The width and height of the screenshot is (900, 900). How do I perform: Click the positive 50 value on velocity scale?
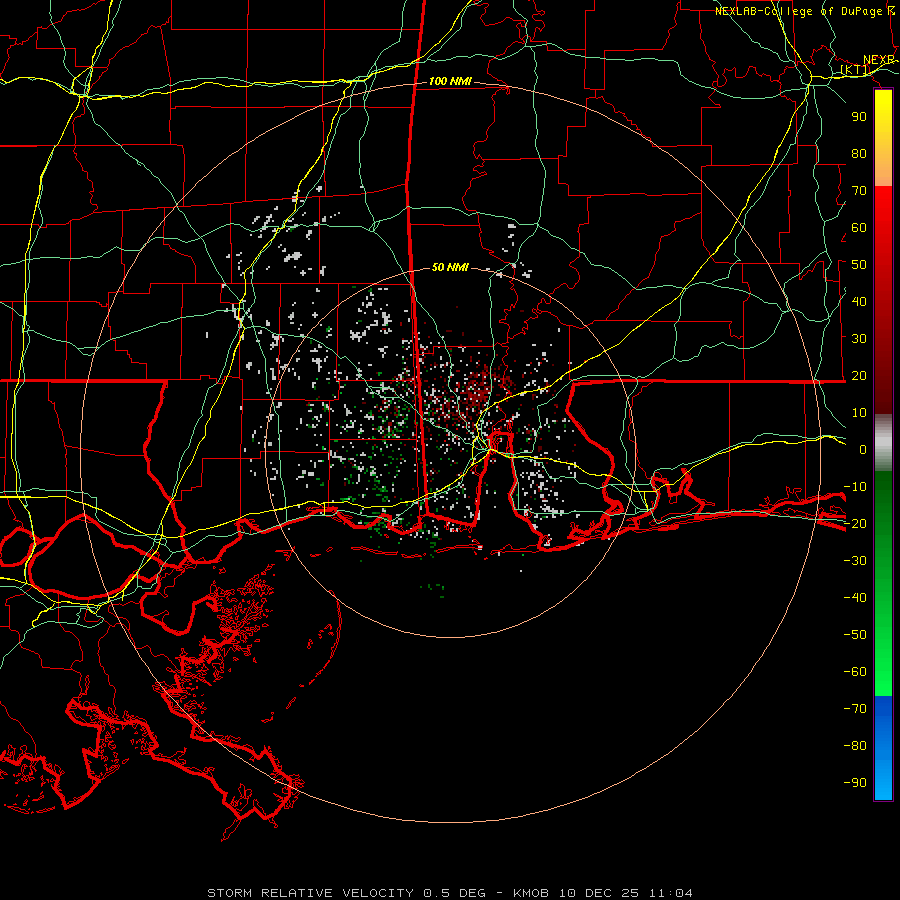(x=859, y=265)
